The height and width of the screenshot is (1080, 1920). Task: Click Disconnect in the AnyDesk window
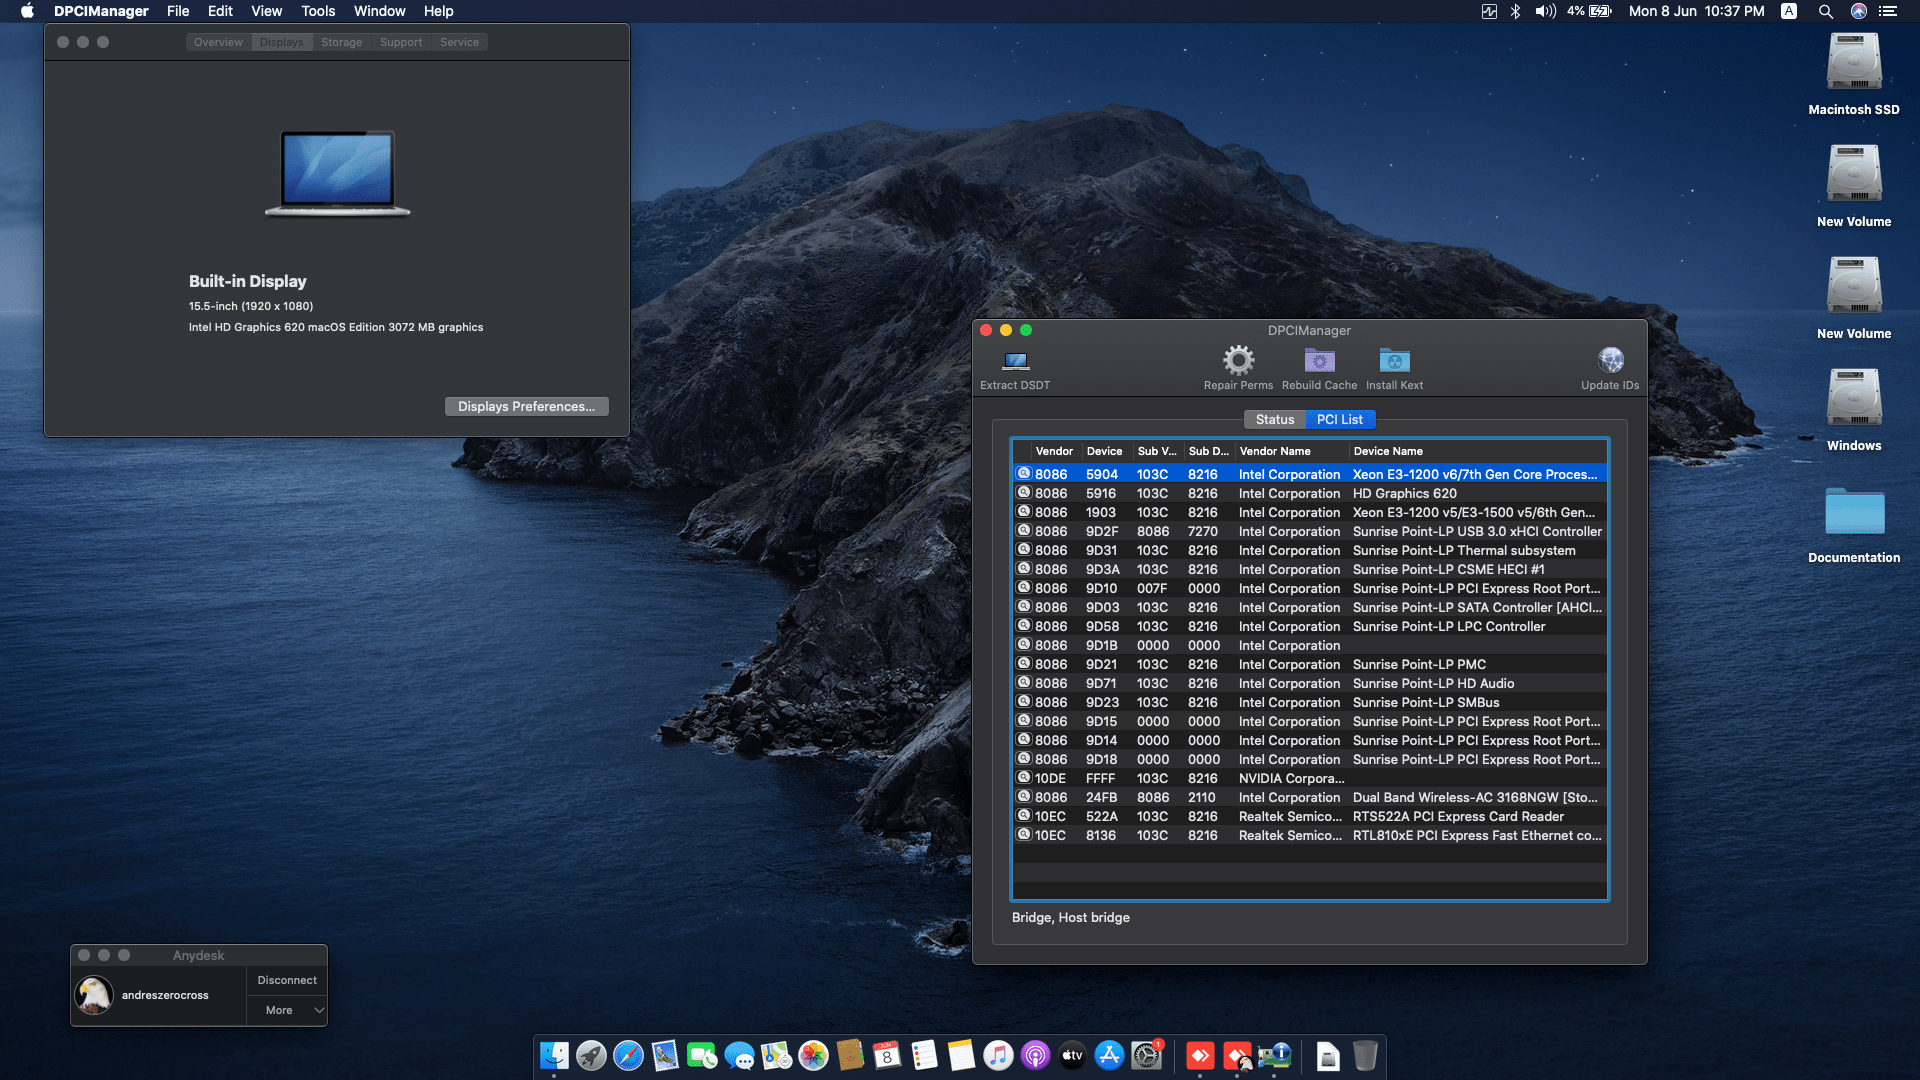click(287, 980)
